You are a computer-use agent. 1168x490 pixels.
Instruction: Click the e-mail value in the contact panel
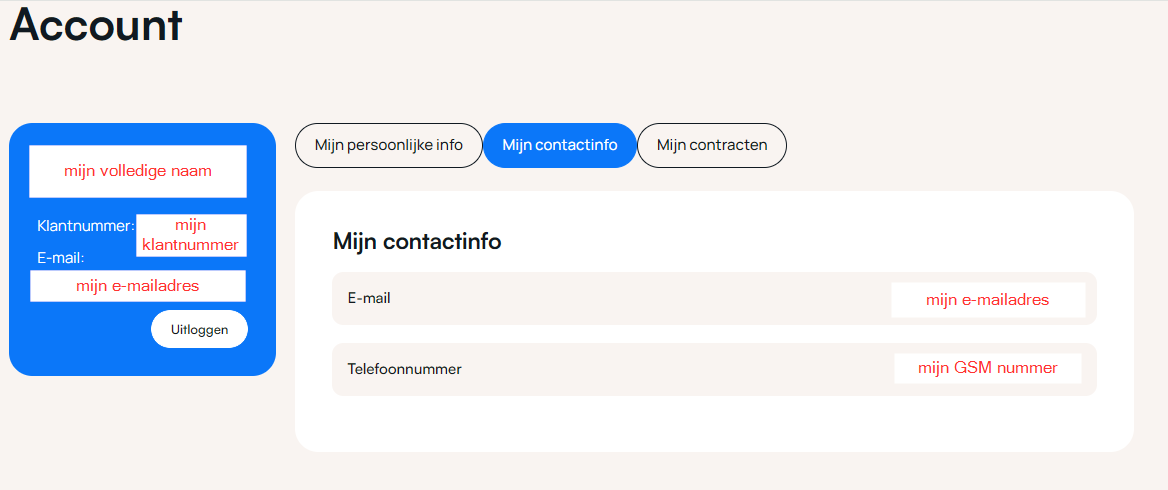[987, 300]
